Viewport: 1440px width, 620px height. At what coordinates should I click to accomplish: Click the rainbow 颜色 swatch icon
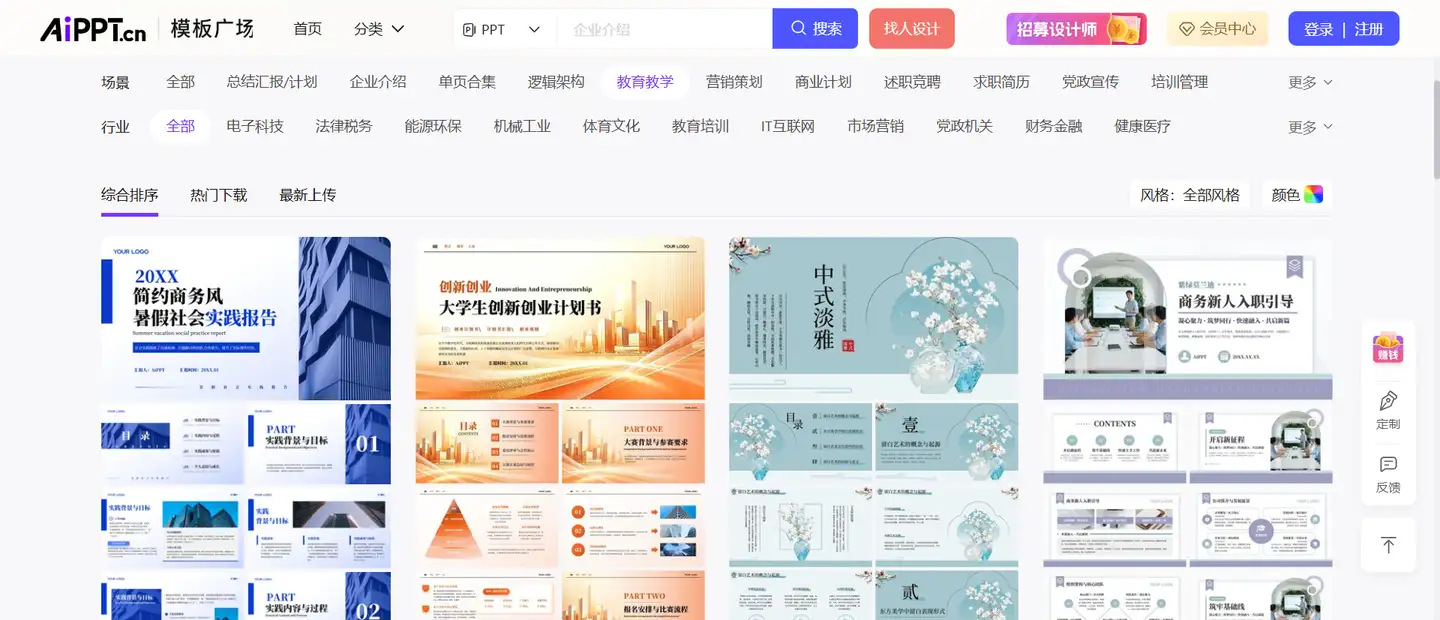1313,195
